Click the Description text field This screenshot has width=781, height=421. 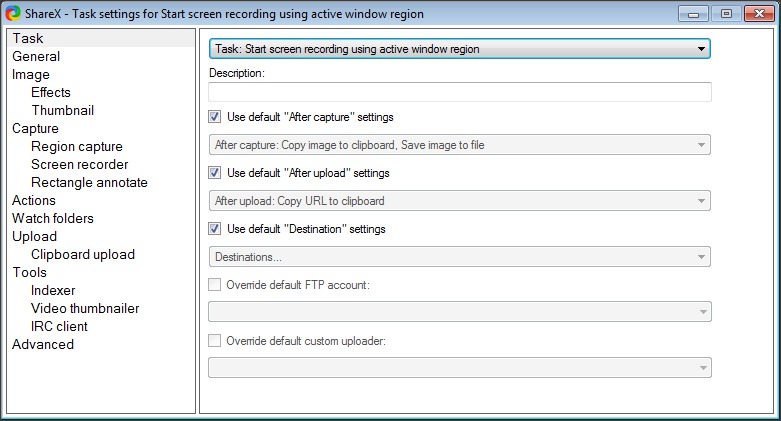point(459,92)
